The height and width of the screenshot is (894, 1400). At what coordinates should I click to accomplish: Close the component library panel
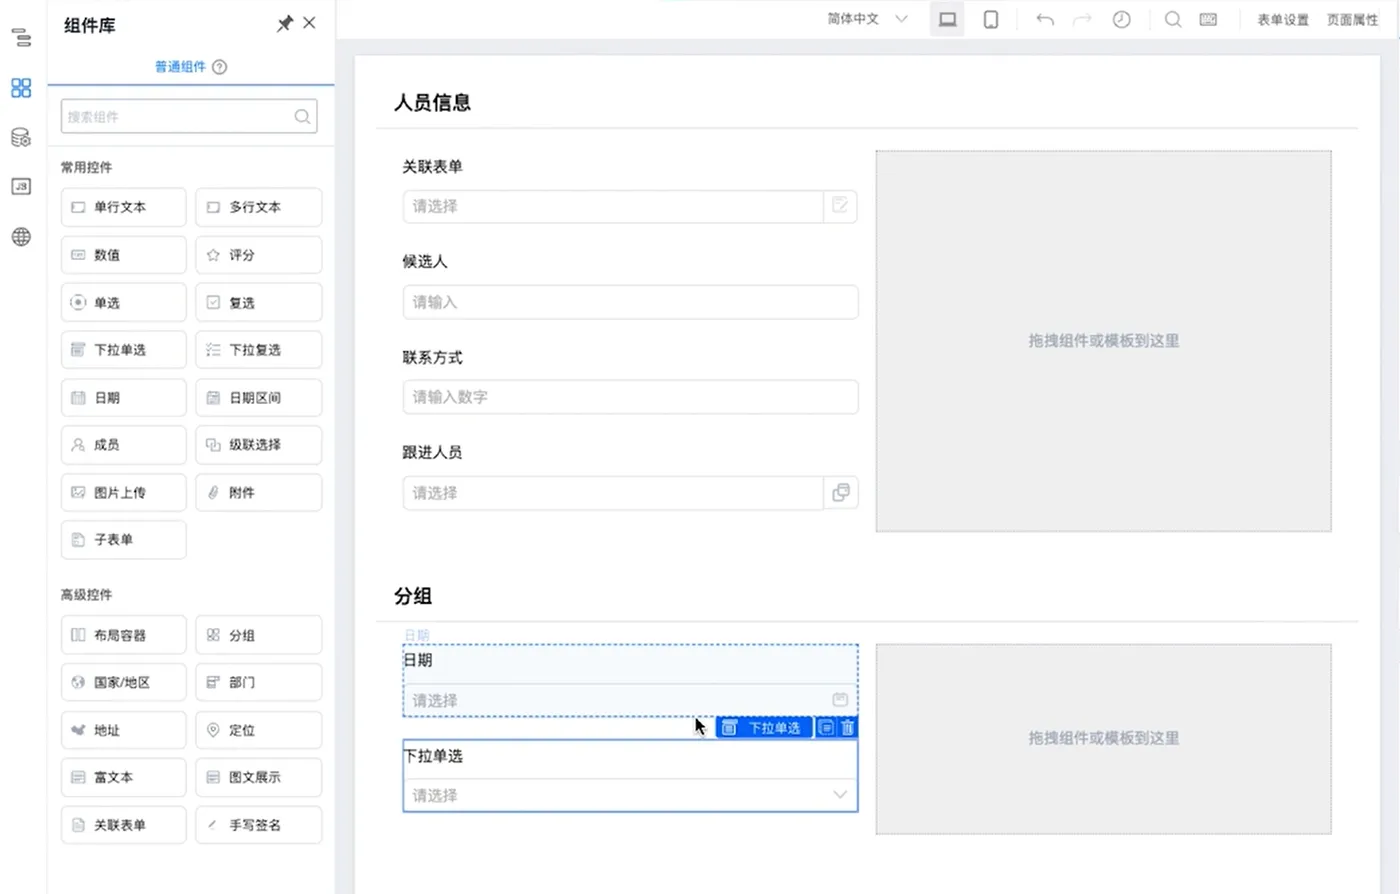(309, 23)
